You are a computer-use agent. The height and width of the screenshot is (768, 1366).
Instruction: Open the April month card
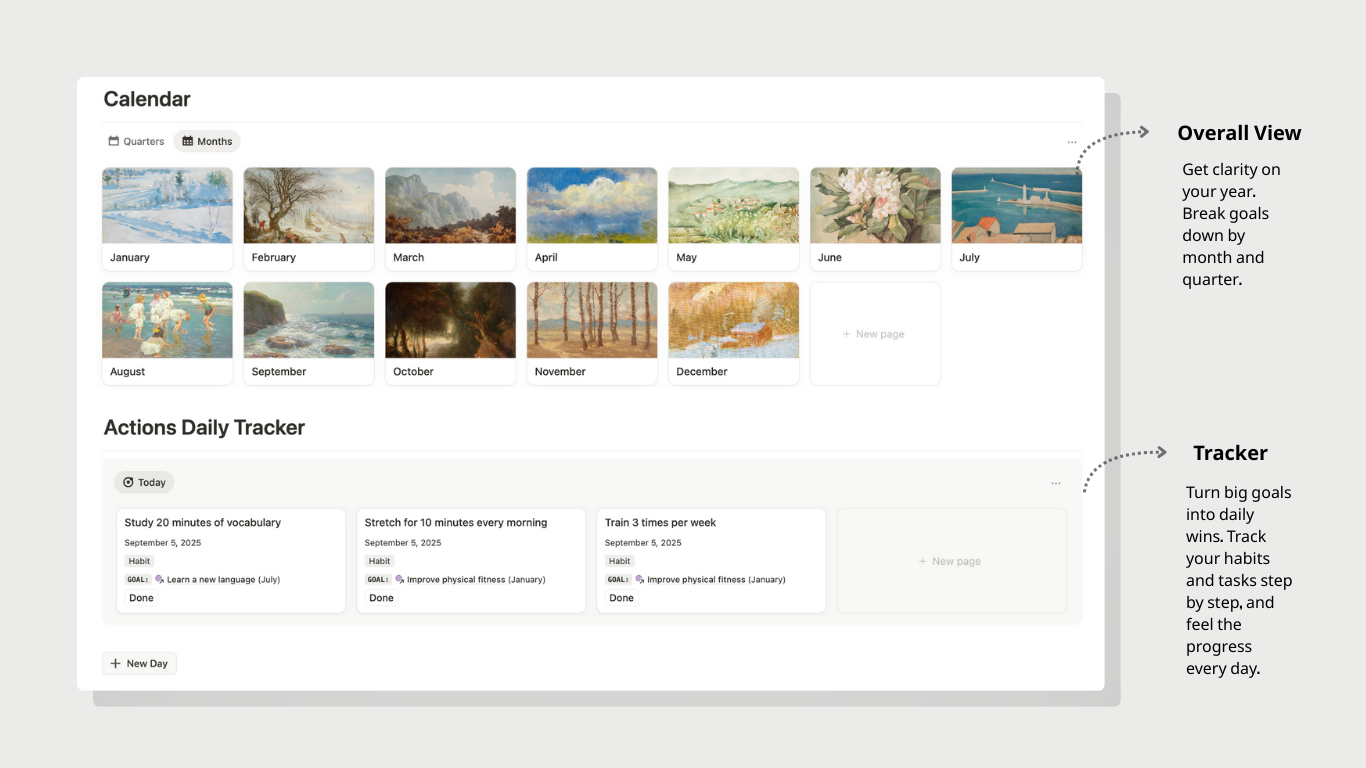(592, 219)
